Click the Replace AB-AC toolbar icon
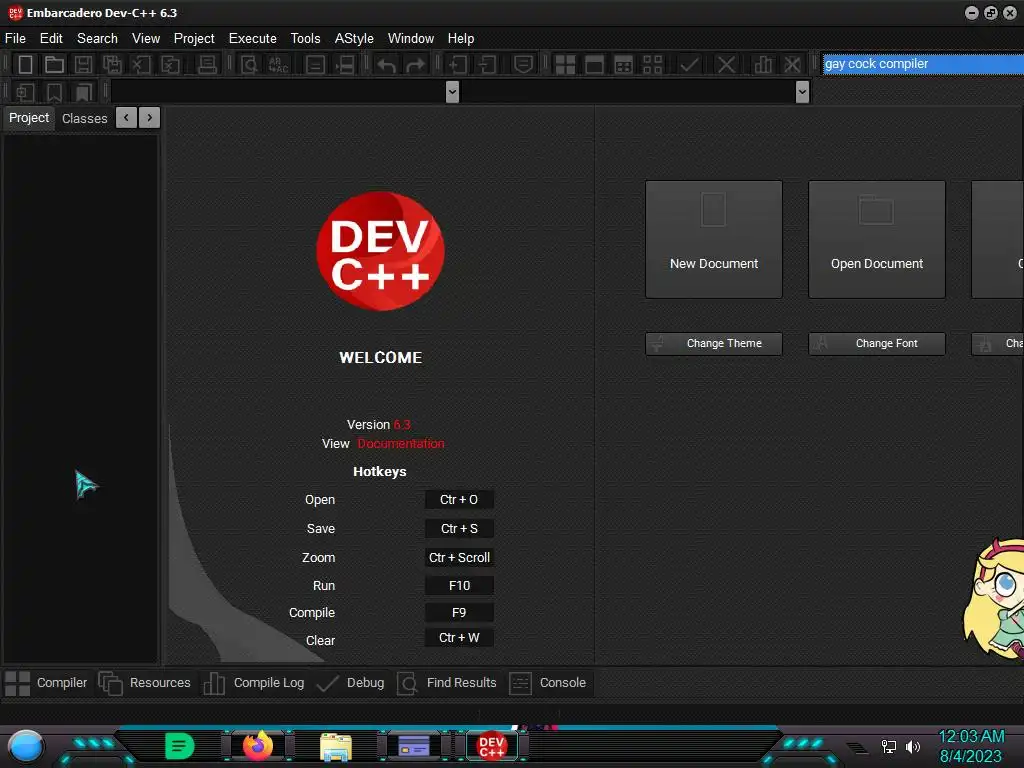 (x=278, y=64)
